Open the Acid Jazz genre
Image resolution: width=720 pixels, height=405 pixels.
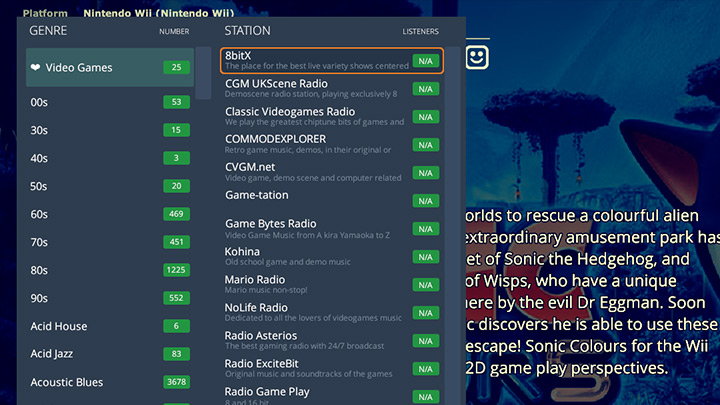point(110,354)
